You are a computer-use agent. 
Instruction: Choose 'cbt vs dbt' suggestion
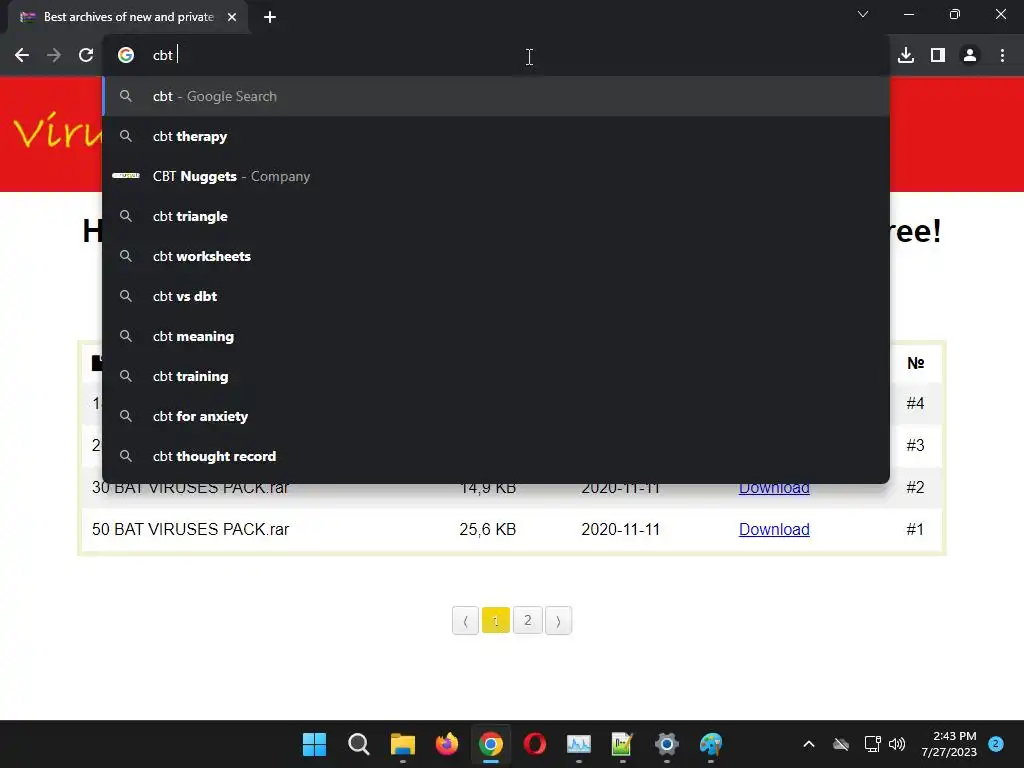tap(496, 296)
